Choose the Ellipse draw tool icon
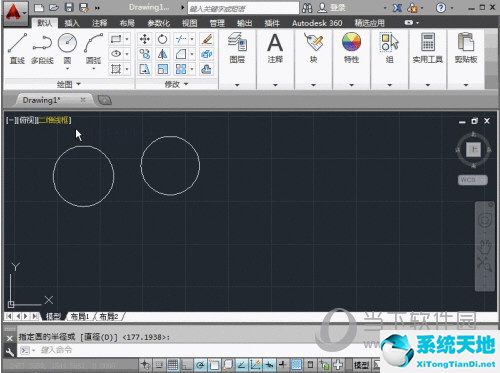The height and width of the screenshot is (373, 500). coord(116,54)
